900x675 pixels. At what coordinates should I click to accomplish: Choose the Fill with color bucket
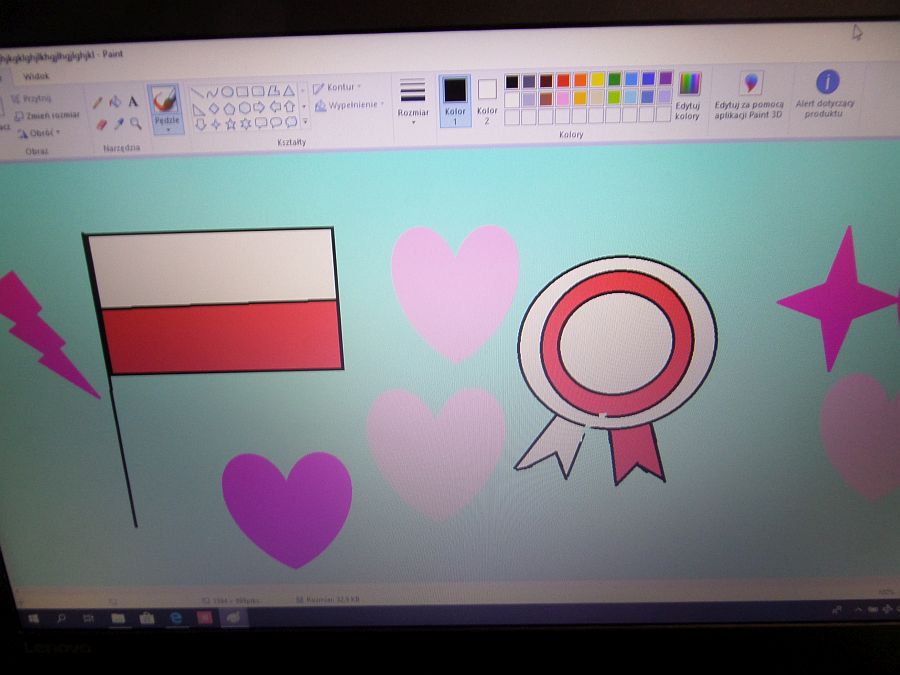pyautogui.click(x=115, y=102)
